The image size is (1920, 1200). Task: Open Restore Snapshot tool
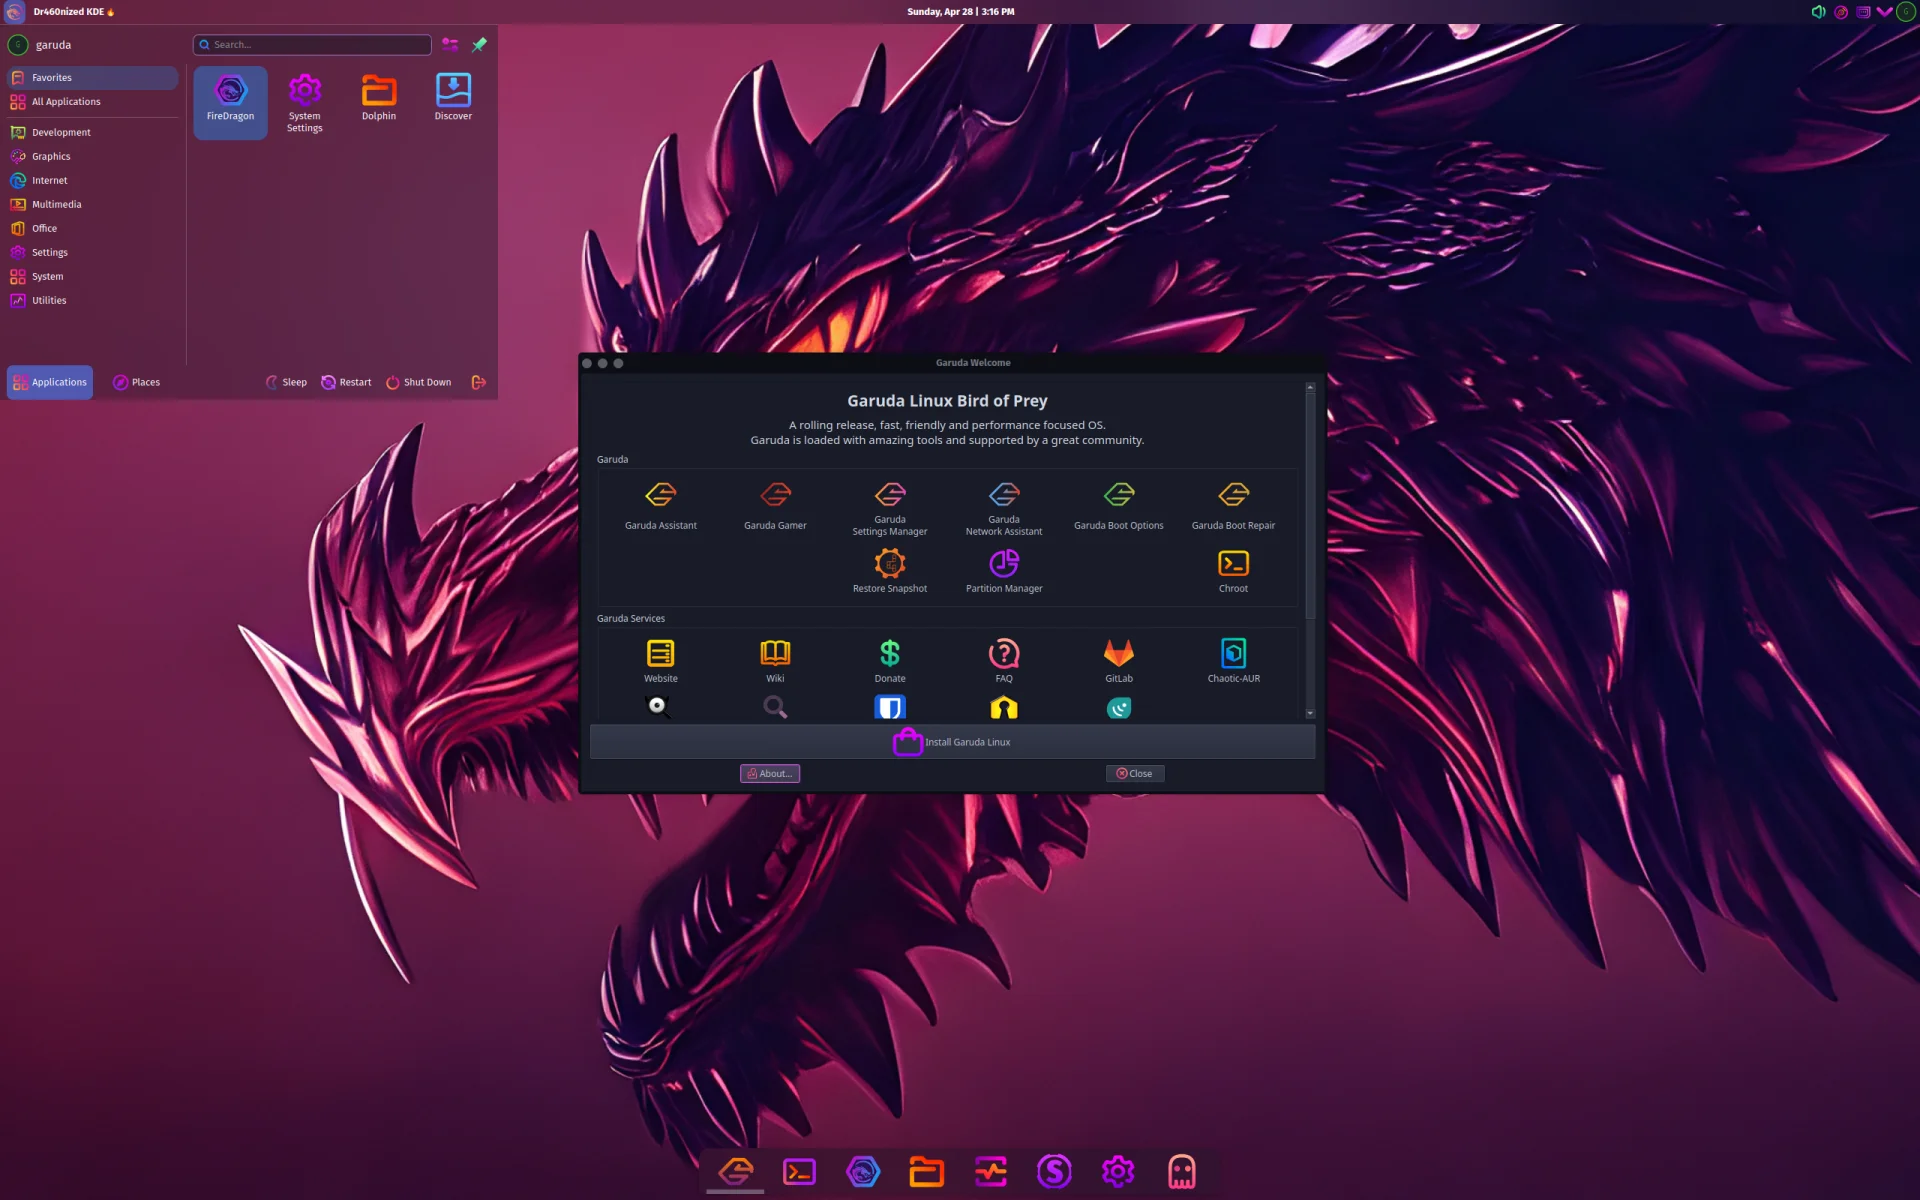click(x=889, y=568)
